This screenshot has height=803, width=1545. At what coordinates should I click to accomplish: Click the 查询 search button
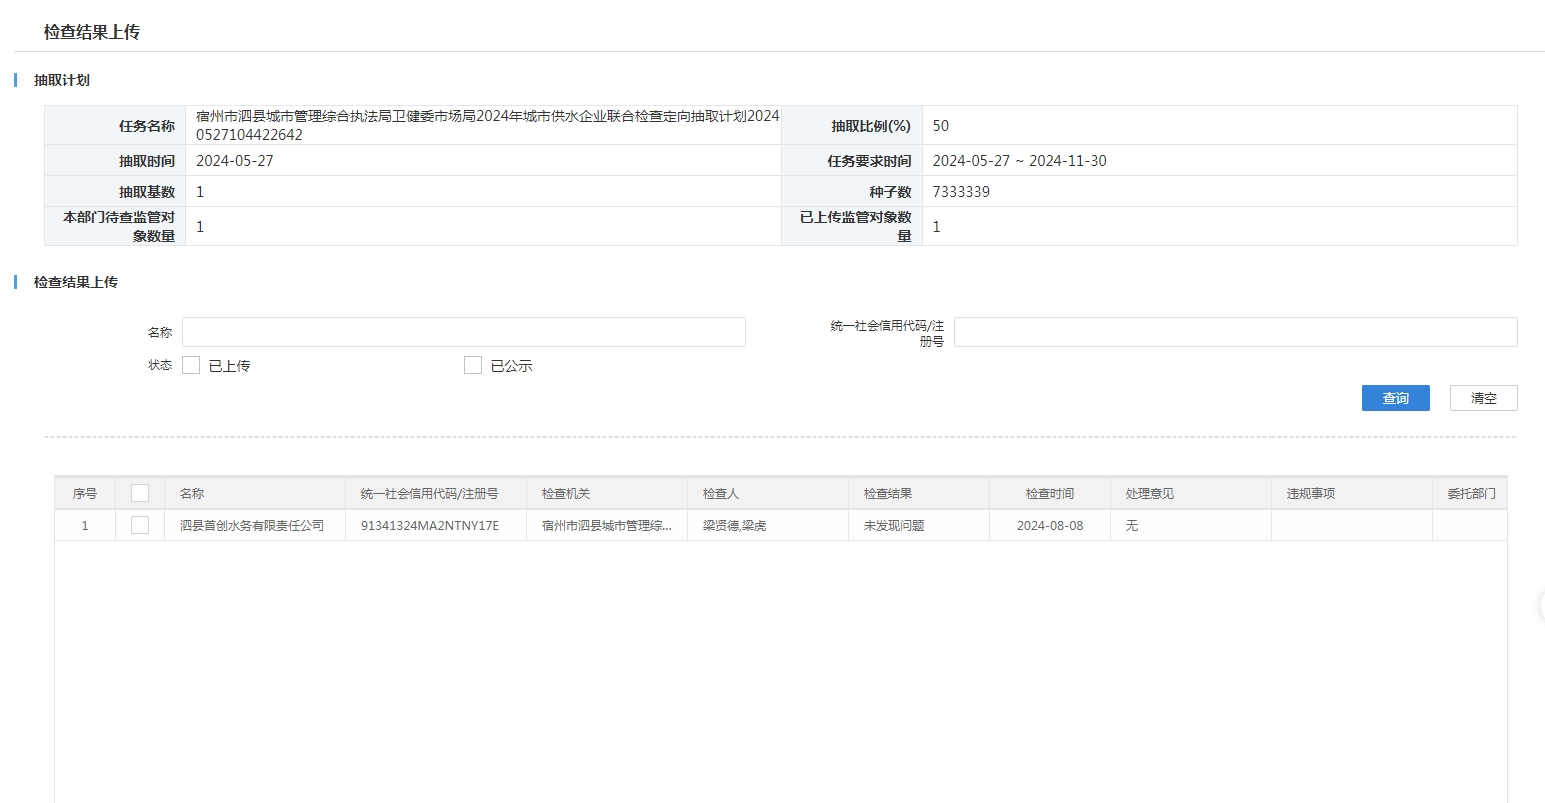[x=1395, y=398]
